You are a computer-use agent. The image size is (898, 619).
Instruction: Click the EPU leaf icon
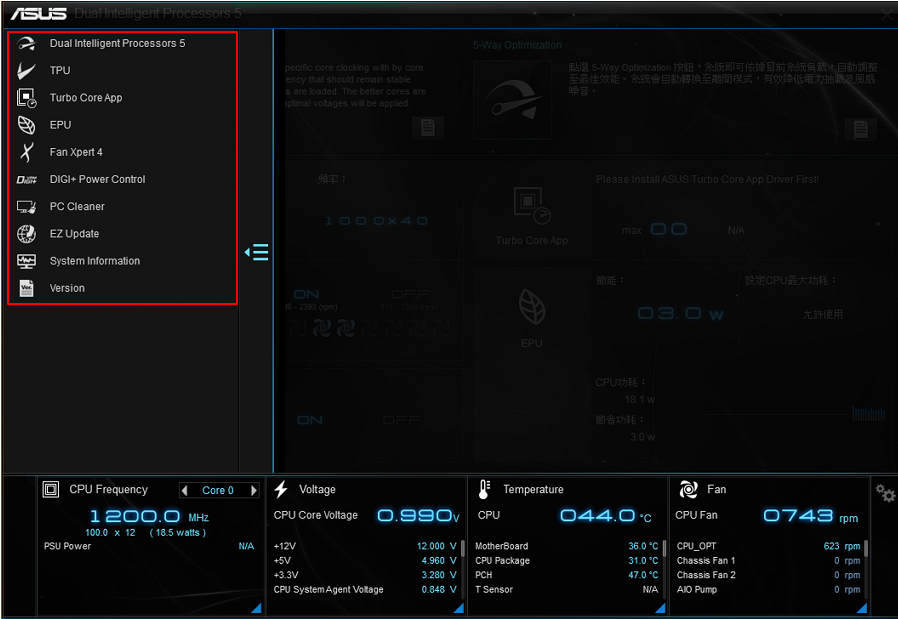(26, 125)
